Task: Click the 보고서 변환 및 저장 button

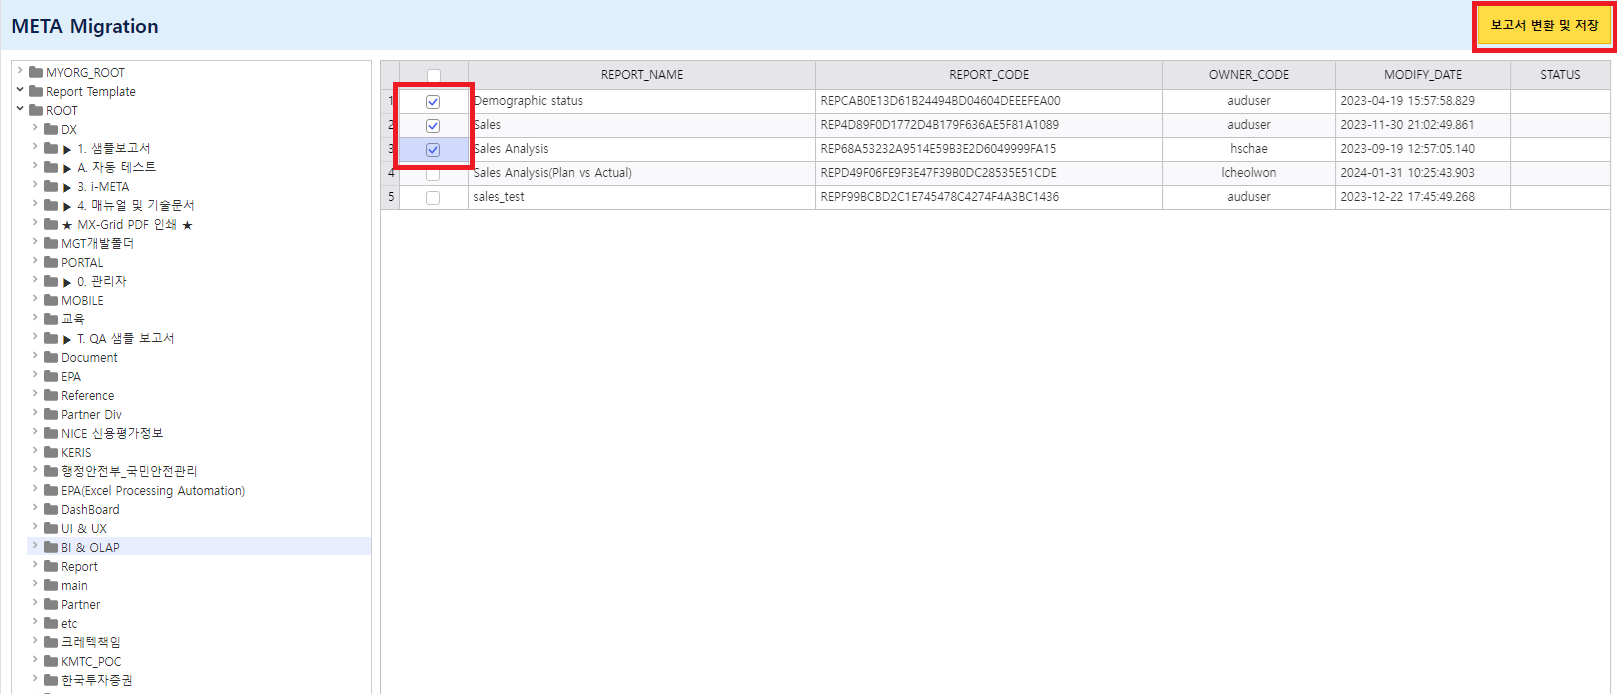Action: [1544, 26]
